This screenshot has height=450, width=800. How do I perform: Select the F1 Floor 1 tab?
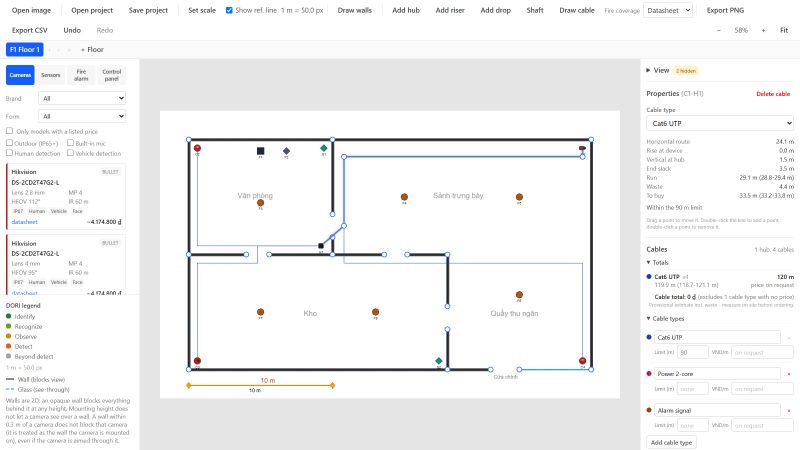(x=24, y=49)
